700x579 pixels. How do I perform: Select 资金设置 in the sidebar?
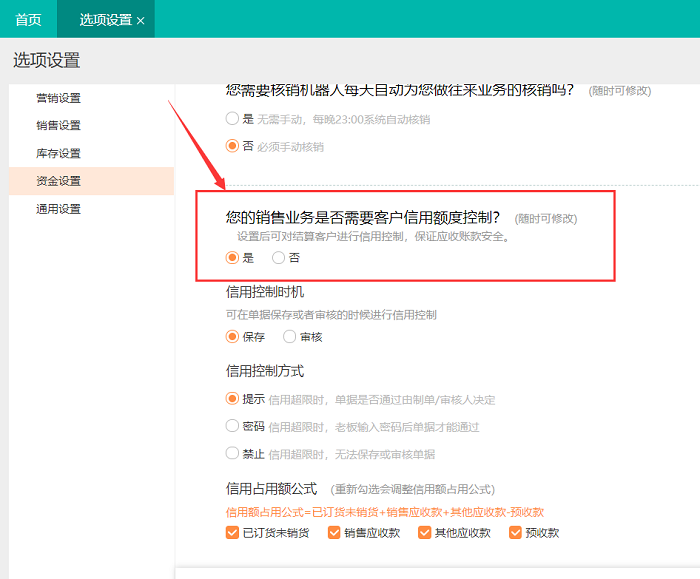pos(59,181)
